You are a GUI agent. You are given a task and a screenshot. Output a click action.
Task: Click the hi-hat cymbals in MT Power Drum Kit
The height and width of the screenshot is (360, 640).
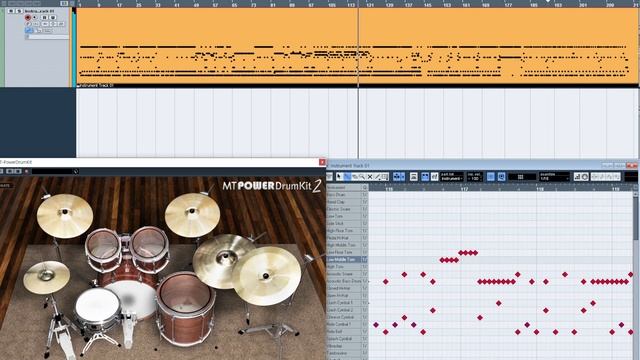point(46,277)
